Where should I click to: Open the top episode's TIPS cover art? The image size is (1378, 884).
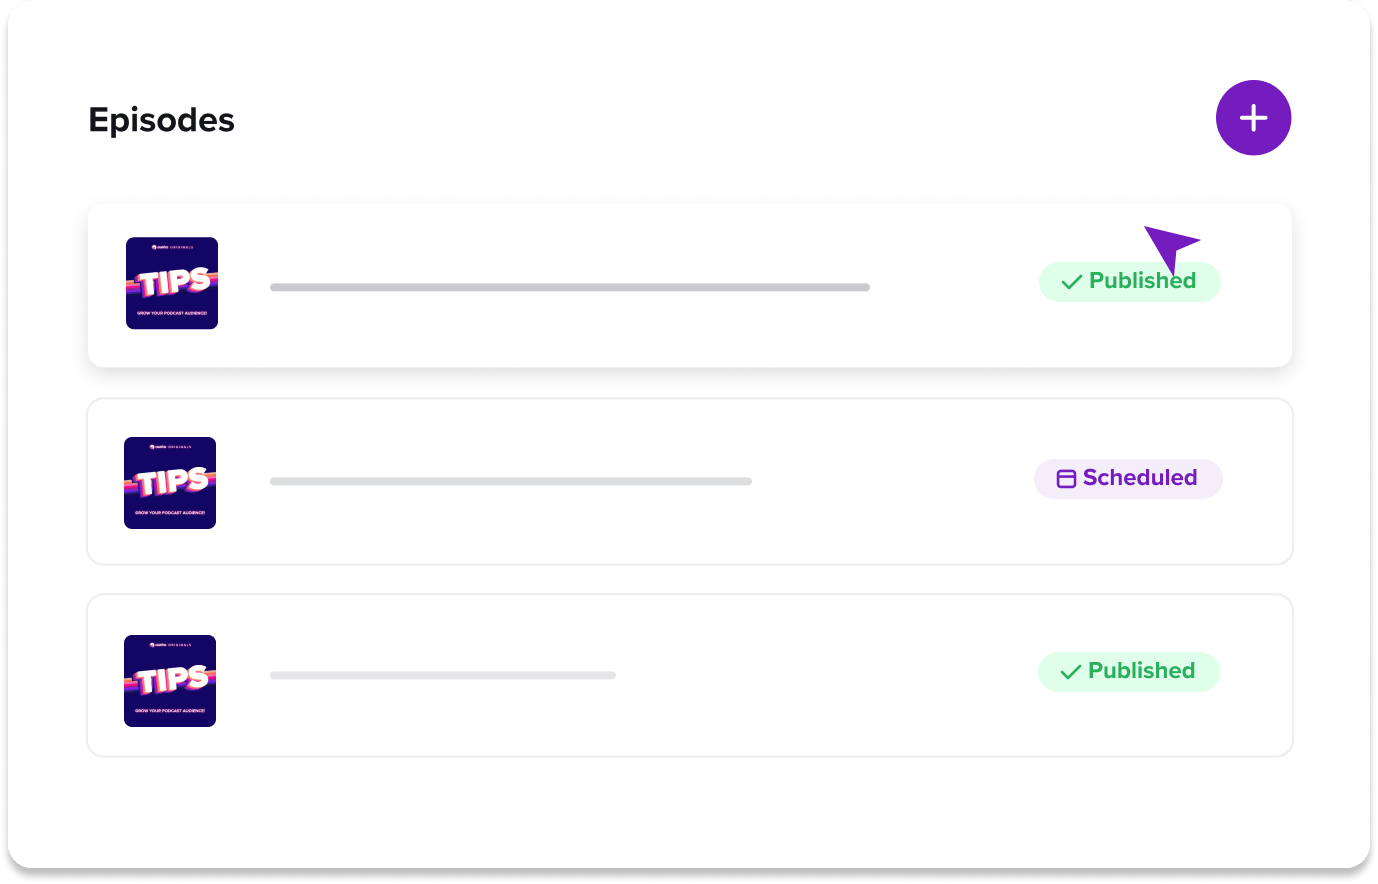pyautogui.click(x=172, y=283)
